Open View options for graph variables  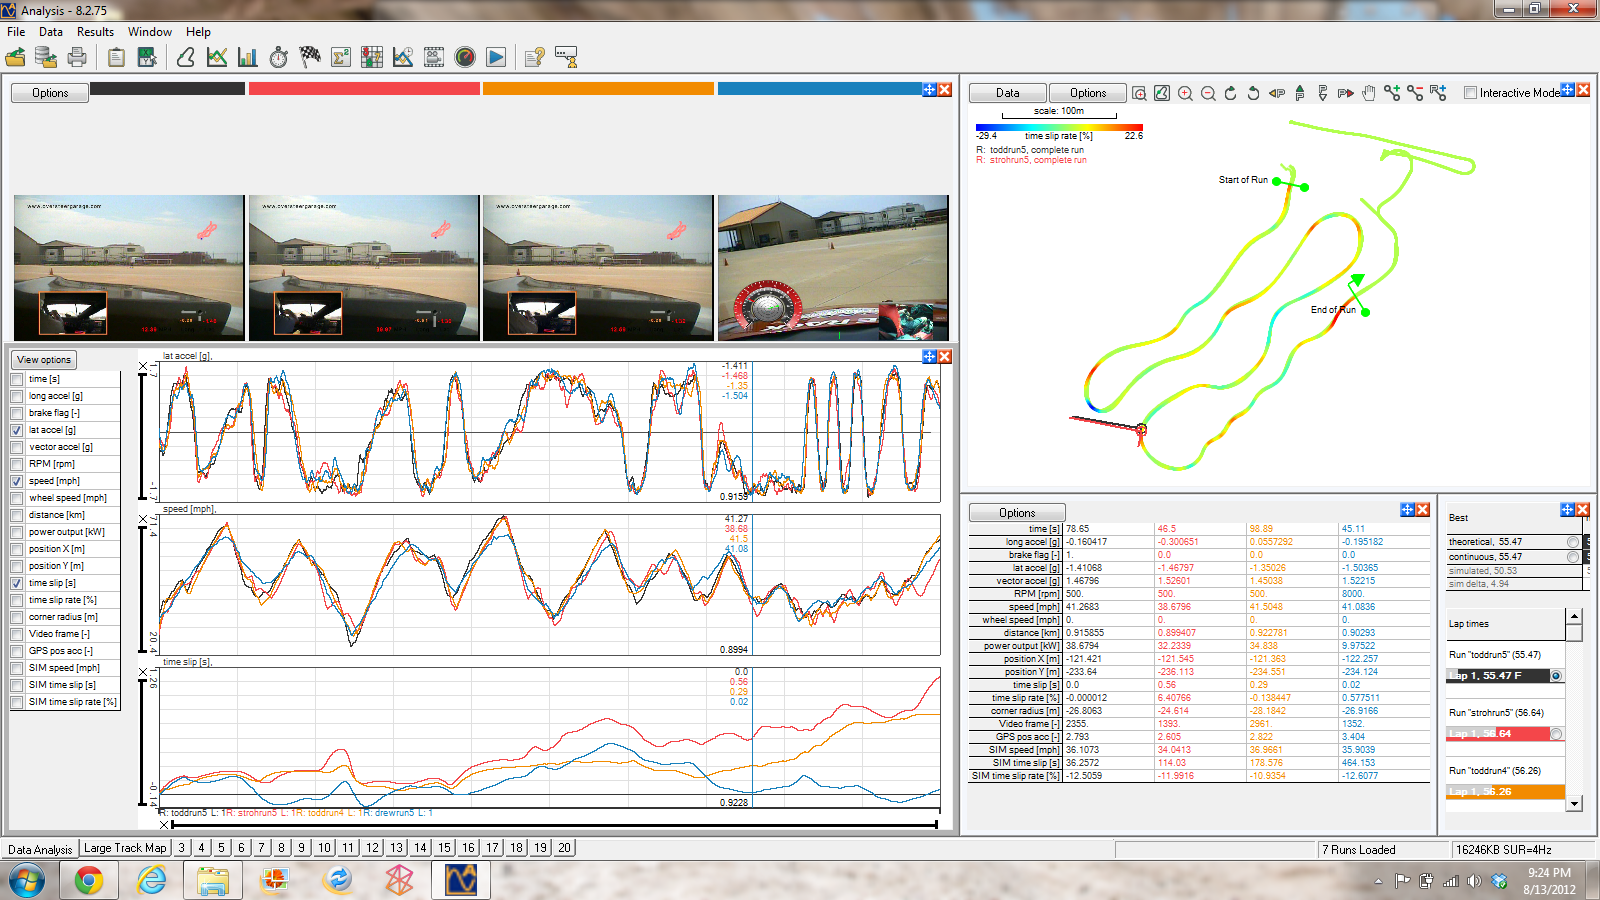click(x=44, y=360)
